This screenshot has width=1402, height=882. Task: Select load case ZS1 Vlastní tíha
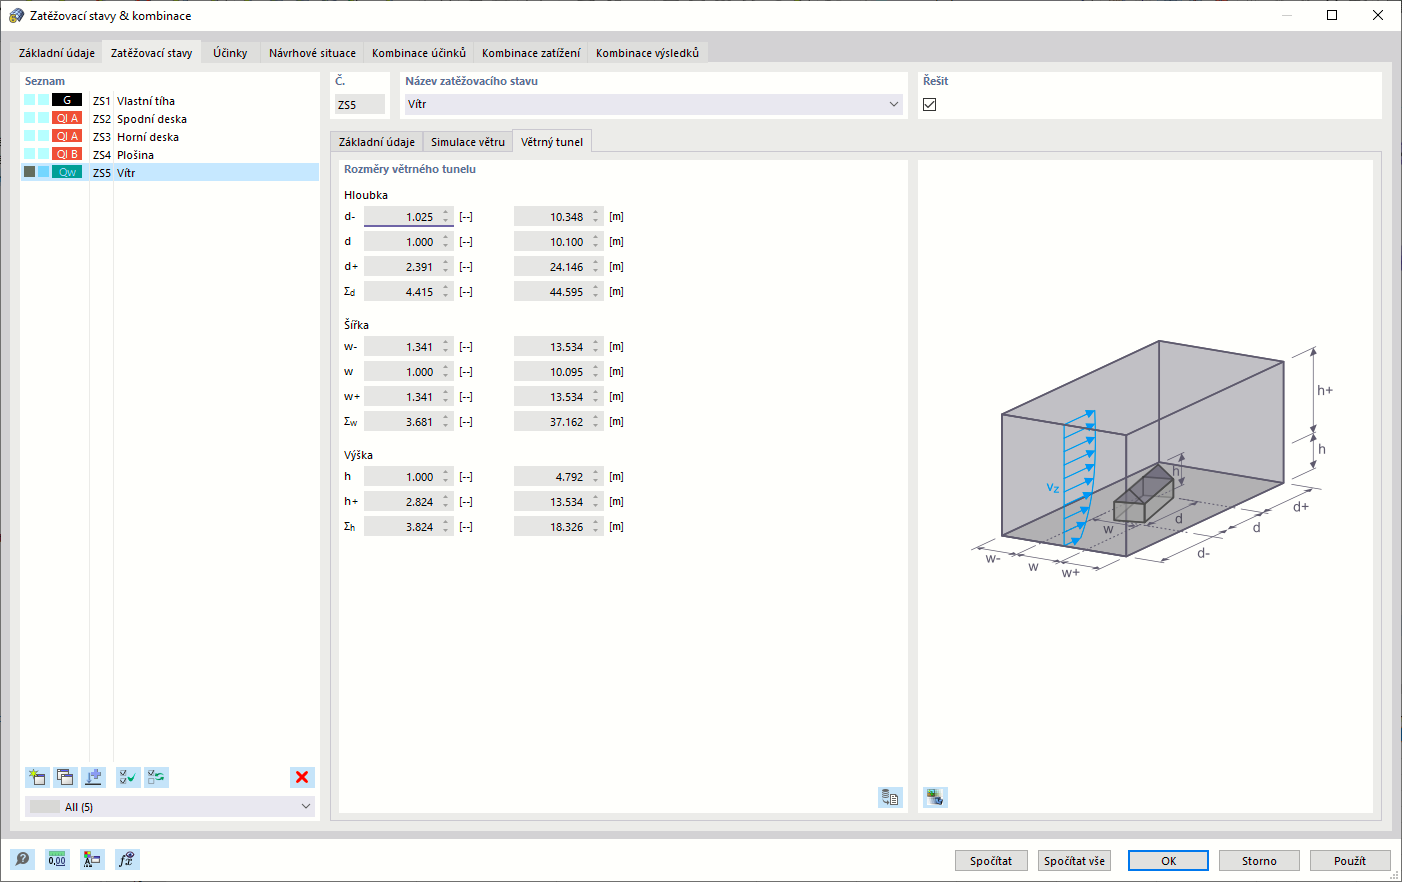170,100
